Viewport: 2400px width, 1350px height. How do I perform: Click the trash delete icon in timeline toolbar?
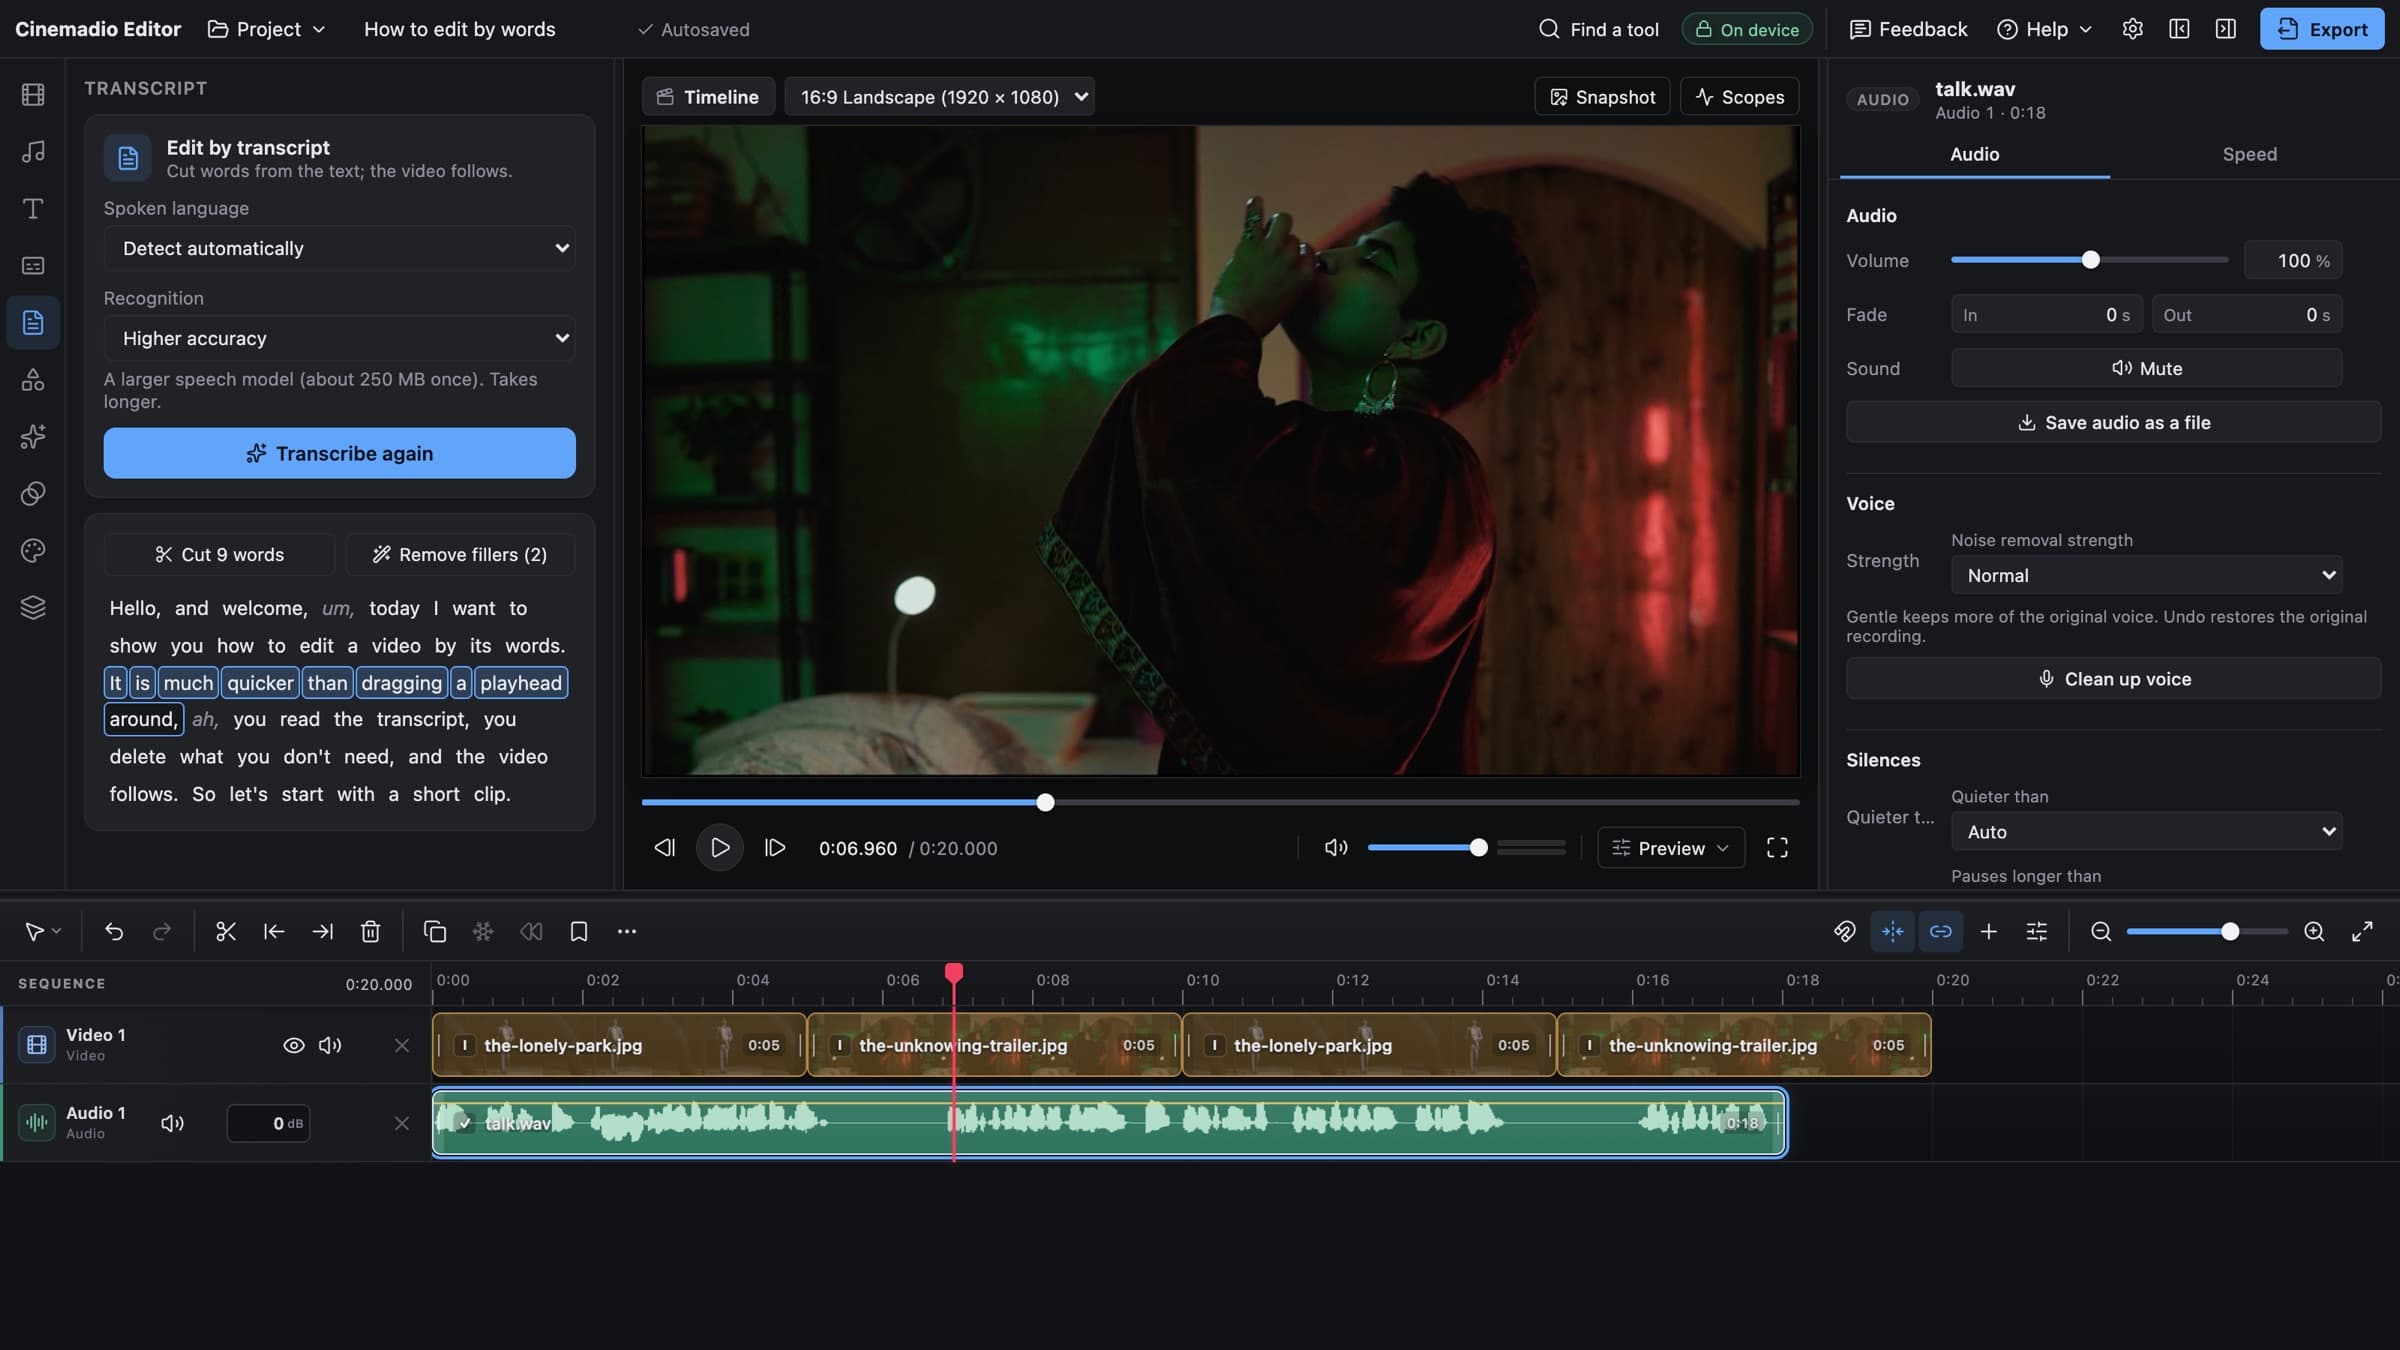click(370, 932)
